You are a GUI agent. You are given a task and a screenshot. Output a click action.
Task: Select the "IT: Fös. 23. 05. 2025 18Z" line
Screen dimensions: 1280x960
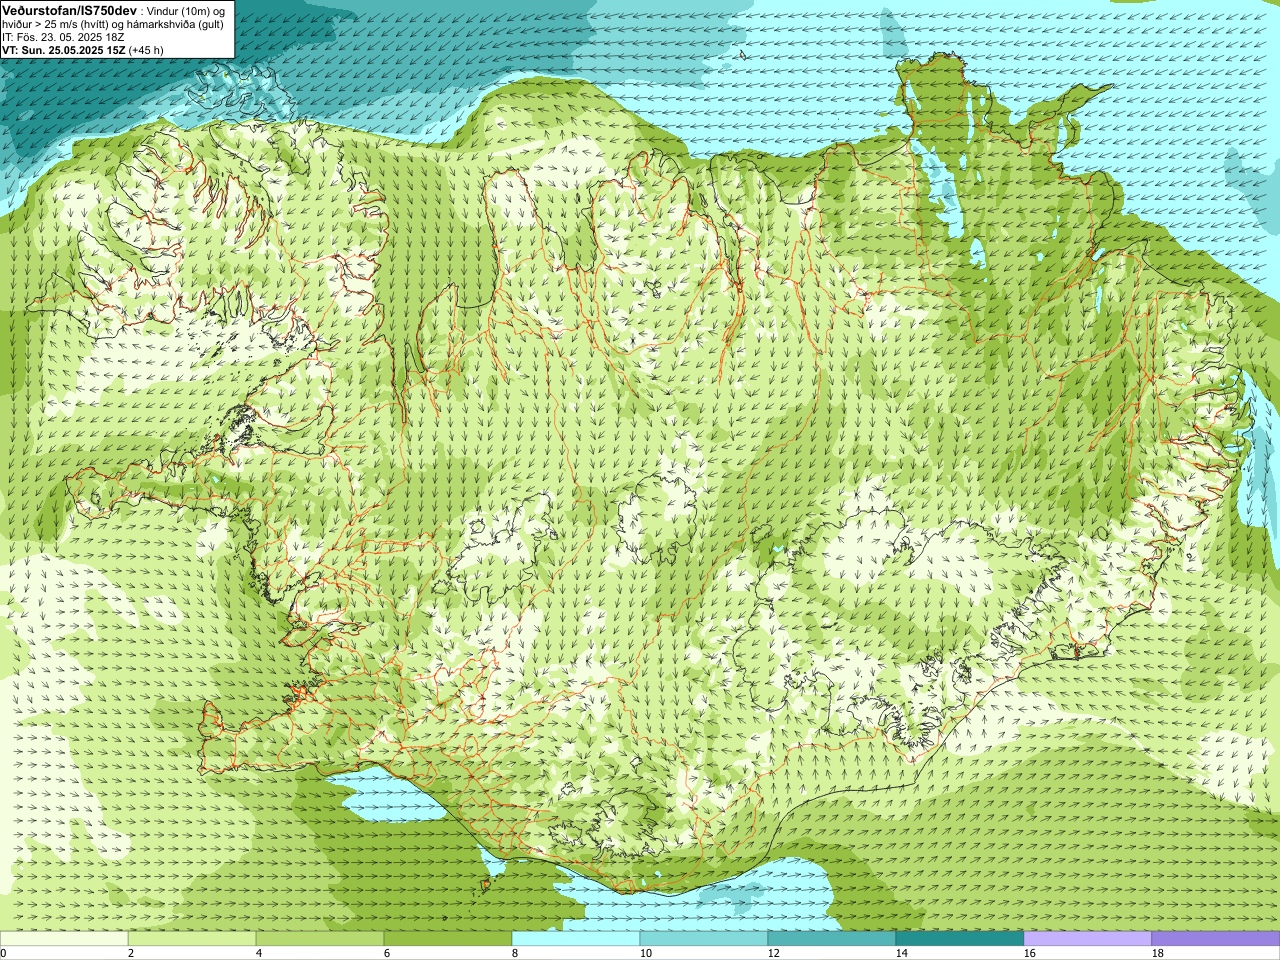[x=63, y=37]
